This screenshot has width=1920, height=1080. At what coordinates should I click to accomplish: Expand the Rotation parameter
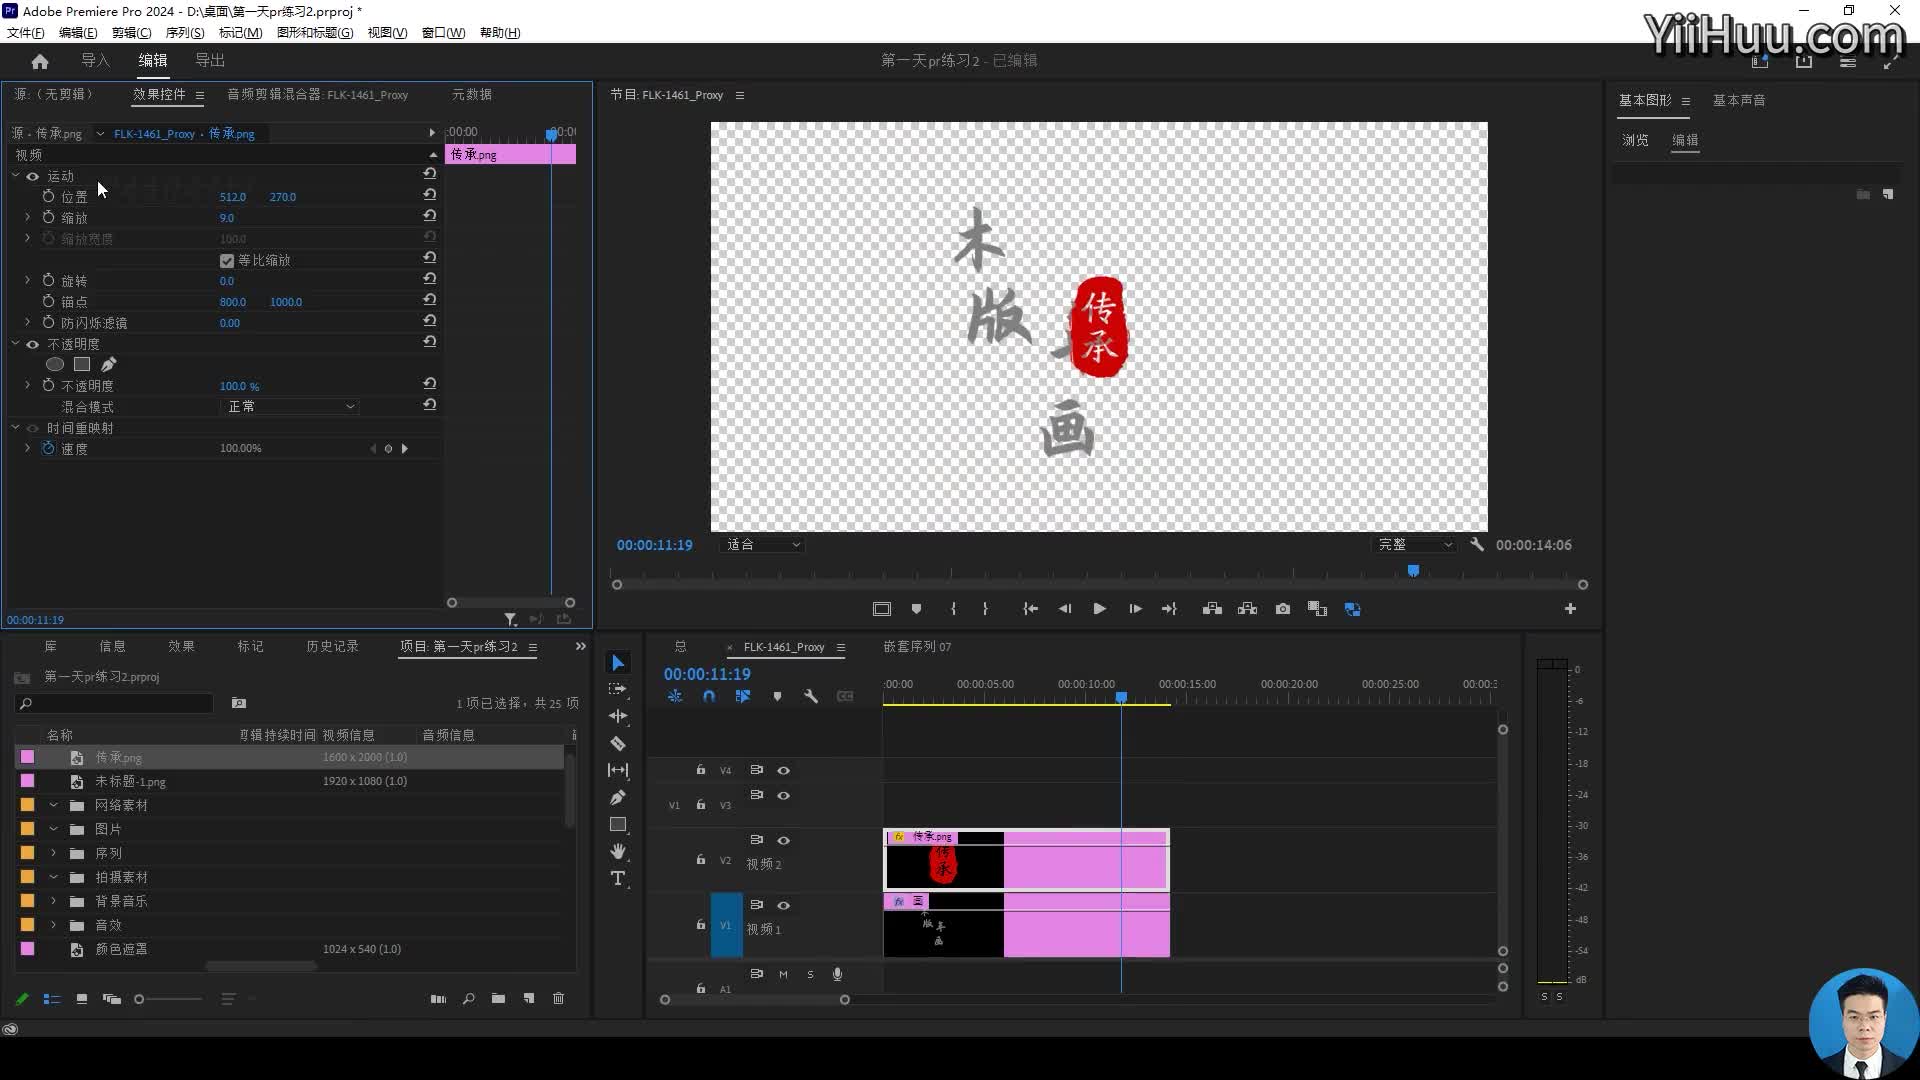coord(27,280)
